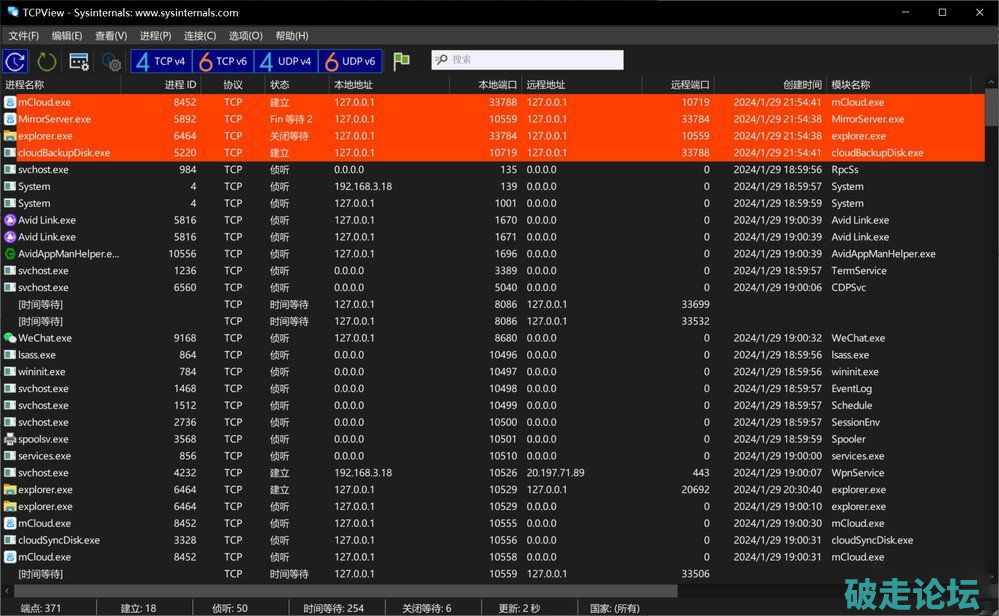Click the AvidAppManHelper process icon

(10, 254)
